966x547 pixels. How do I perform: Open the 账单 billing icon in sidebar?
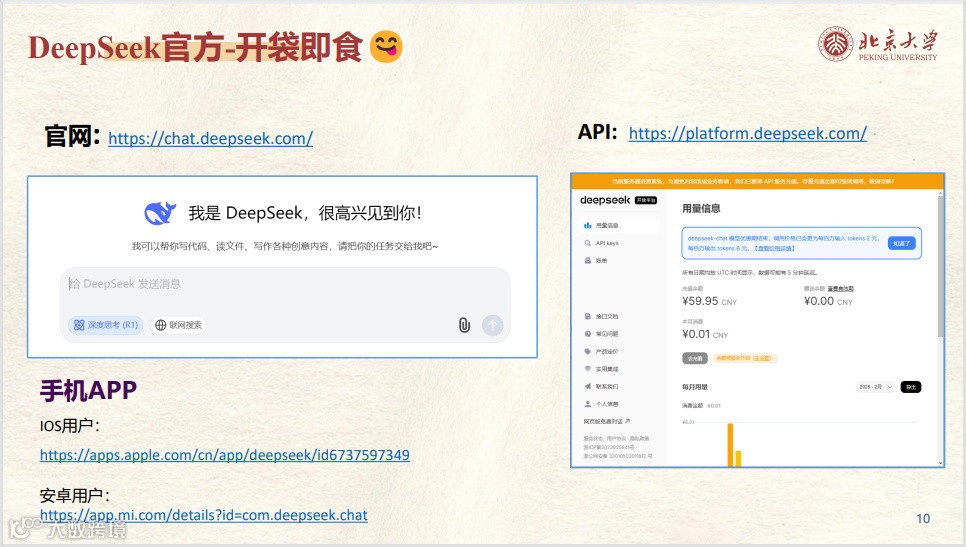(588, 261)
